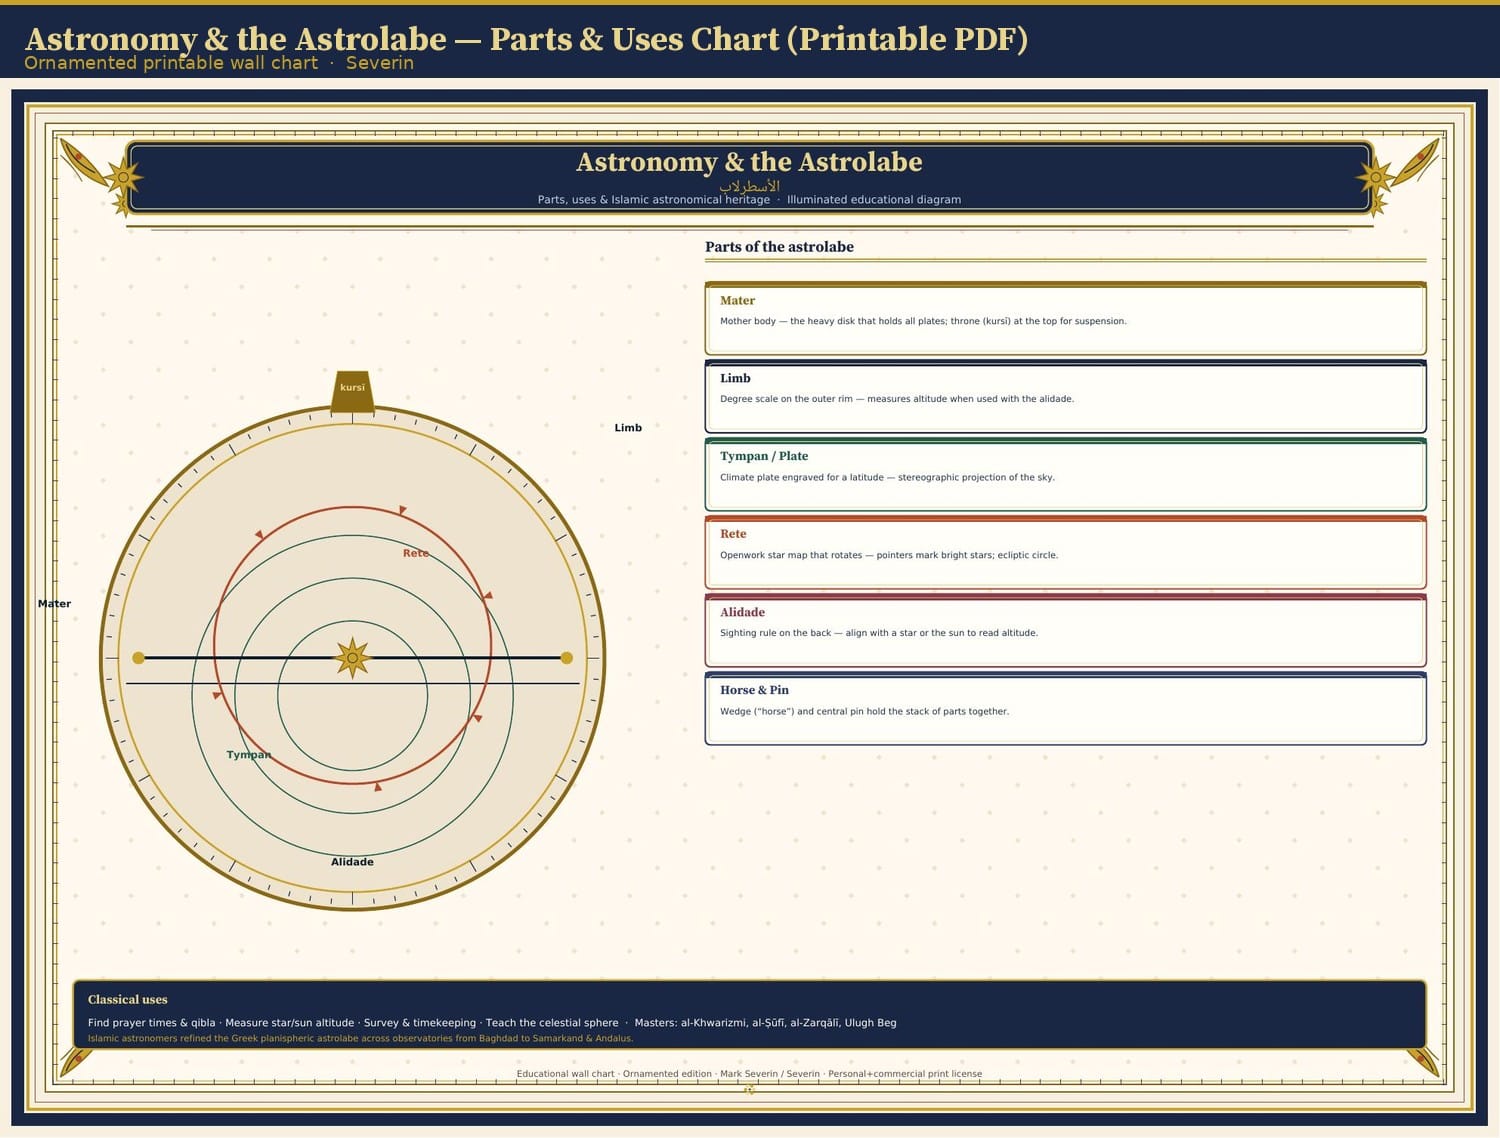Click the 'Parts of the astrolabe' section heading

click(x=779, y=247)
